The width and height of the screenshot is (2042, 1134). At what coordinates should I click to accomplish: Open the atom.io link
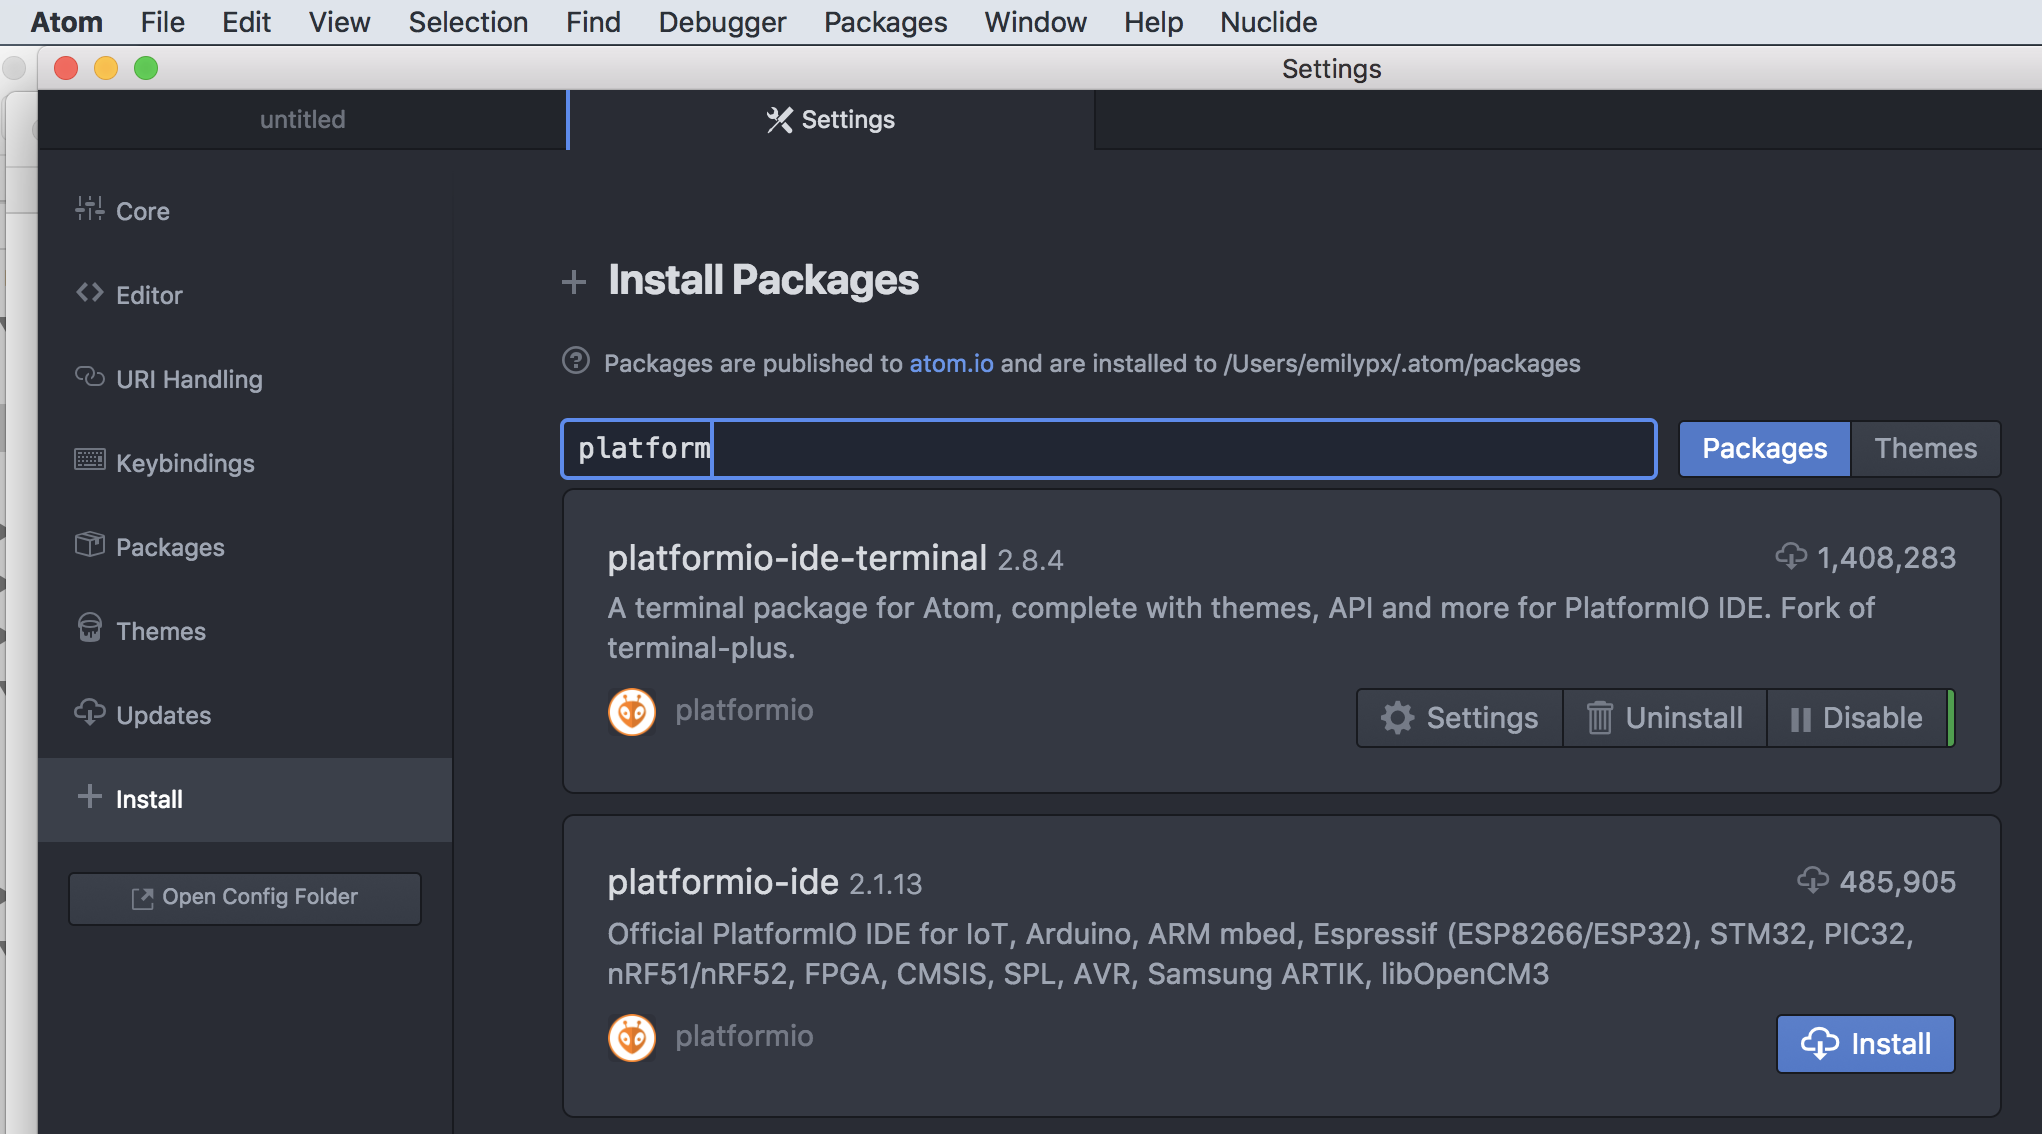coord(951,364)
